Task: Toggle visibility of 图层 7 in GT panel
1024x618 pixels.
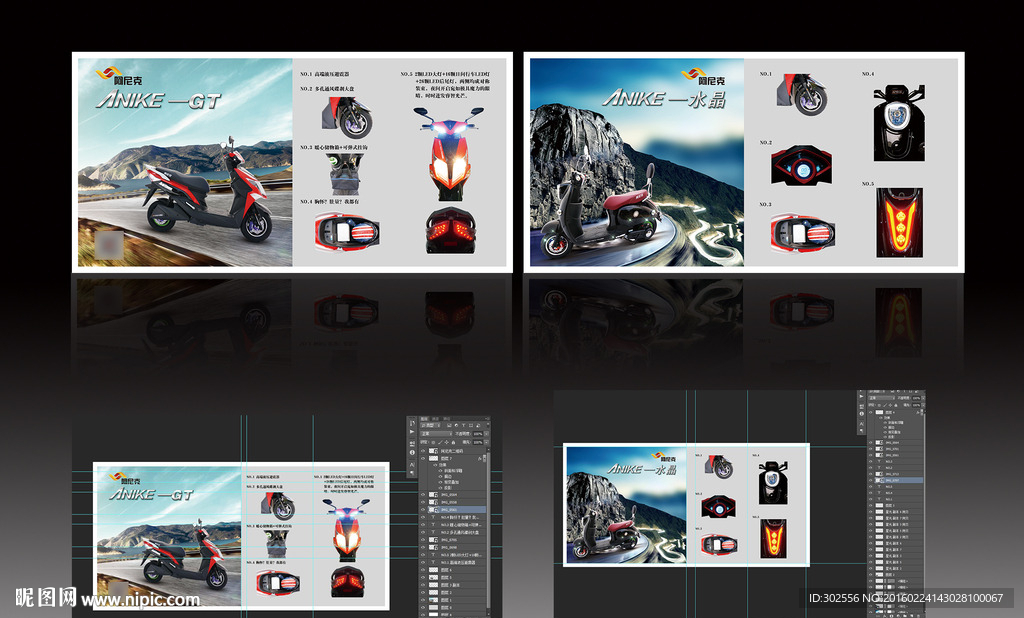Action: [423, 459]
